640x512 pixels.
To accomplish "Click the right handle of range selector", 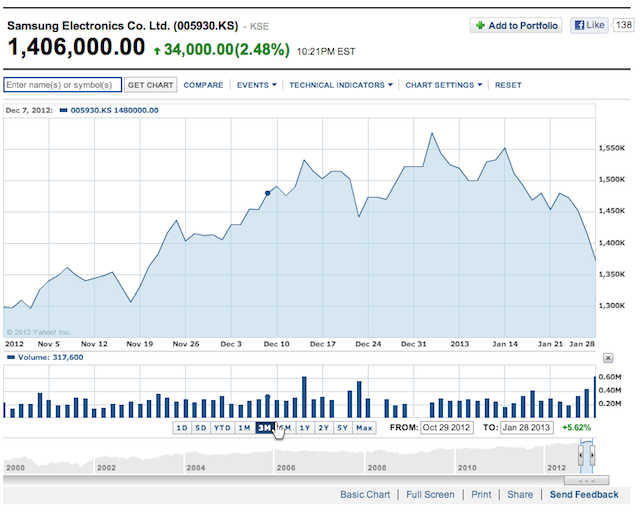I will 592,455.
